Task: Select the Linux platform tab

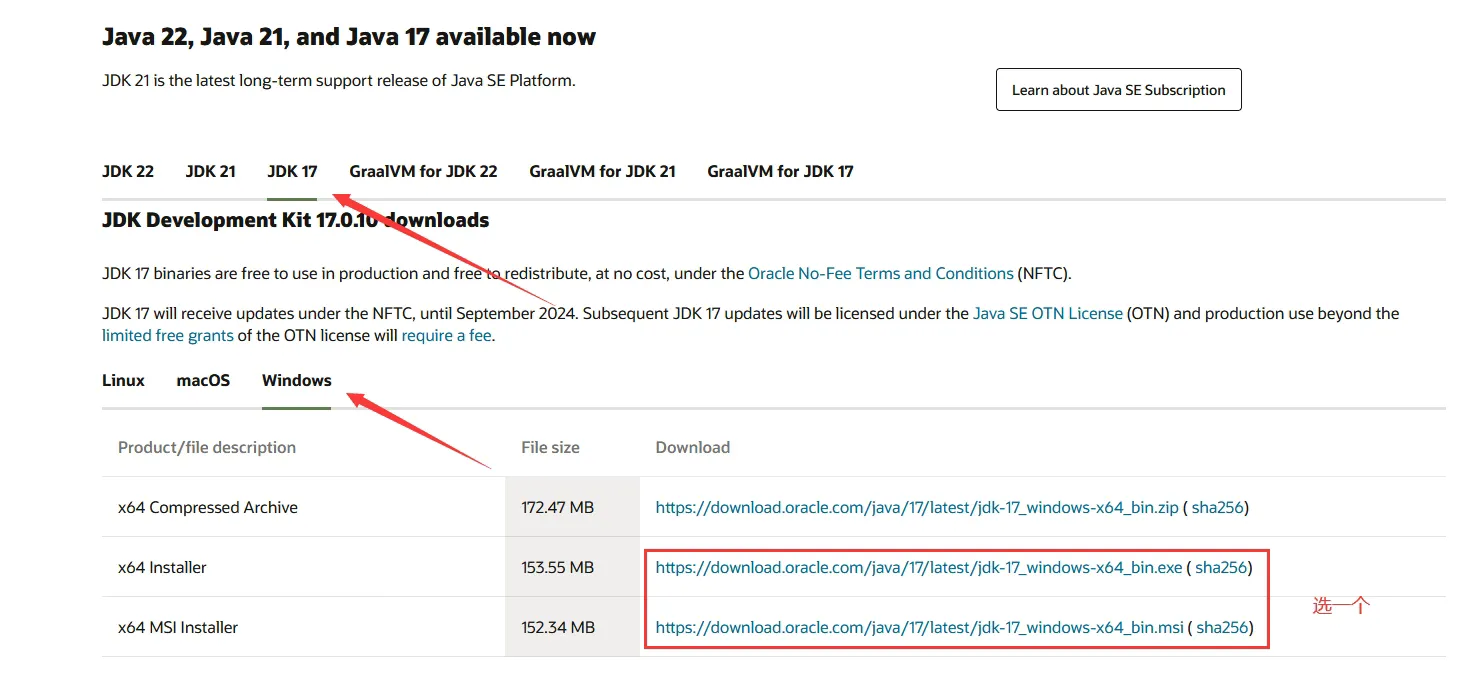Action: [x=123, y=380]
